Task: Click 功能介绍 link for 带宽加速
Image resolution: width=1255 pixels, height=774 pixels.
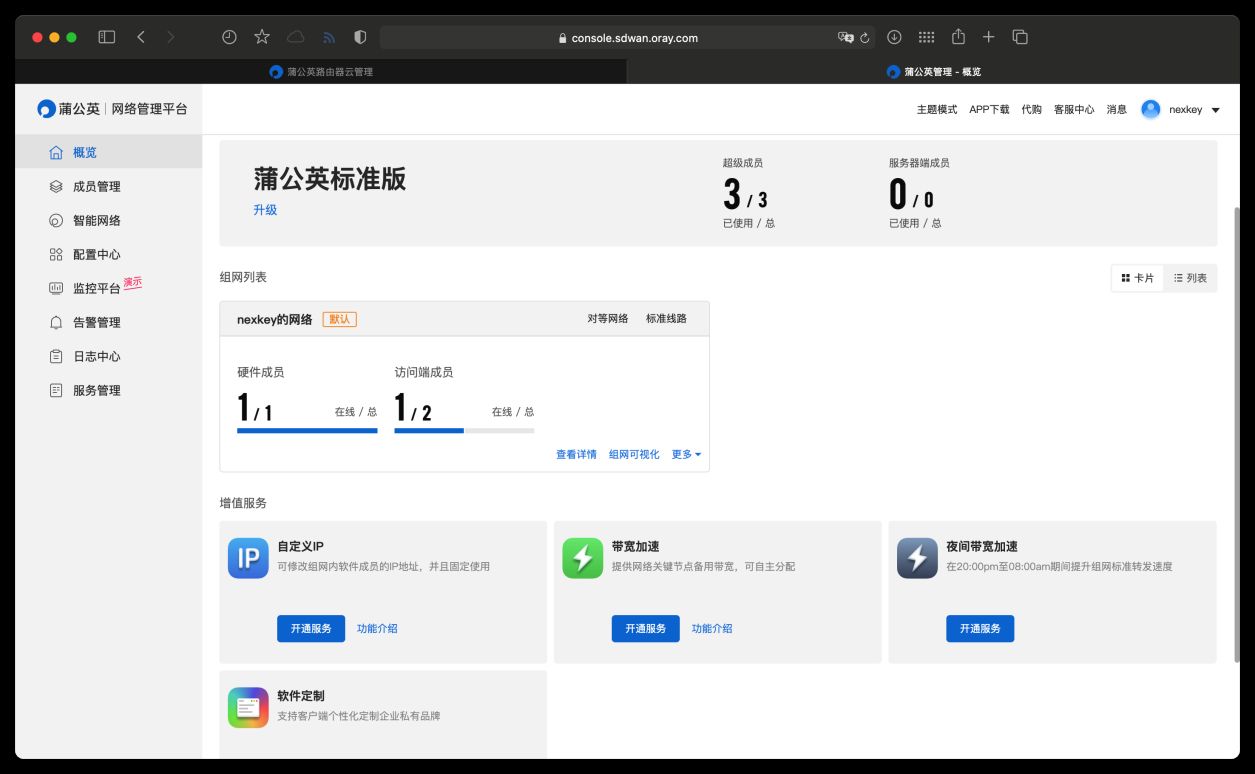Action: pyautogui.click(x=712, y=629)
